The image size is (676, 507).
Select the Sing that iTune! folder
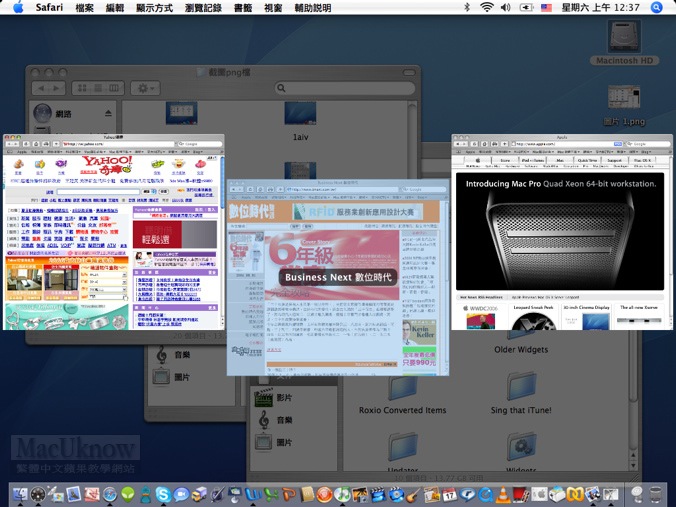pyautogui.click(x=521, y=393)
